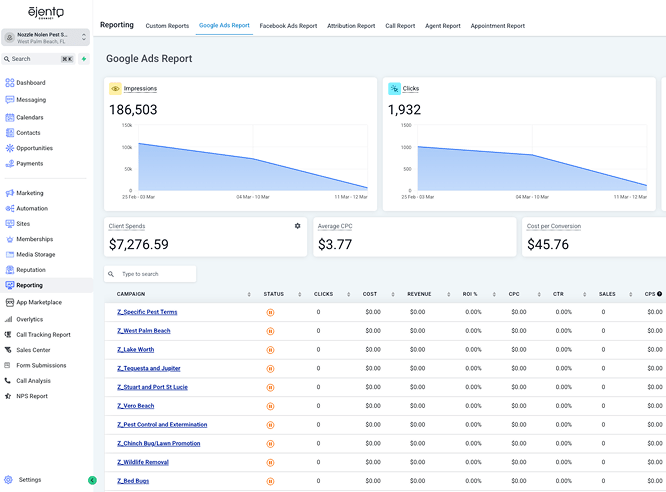Click the Opportunities sidebar icon
Viewport: 666px width, 492px height.
click(9, 148)
